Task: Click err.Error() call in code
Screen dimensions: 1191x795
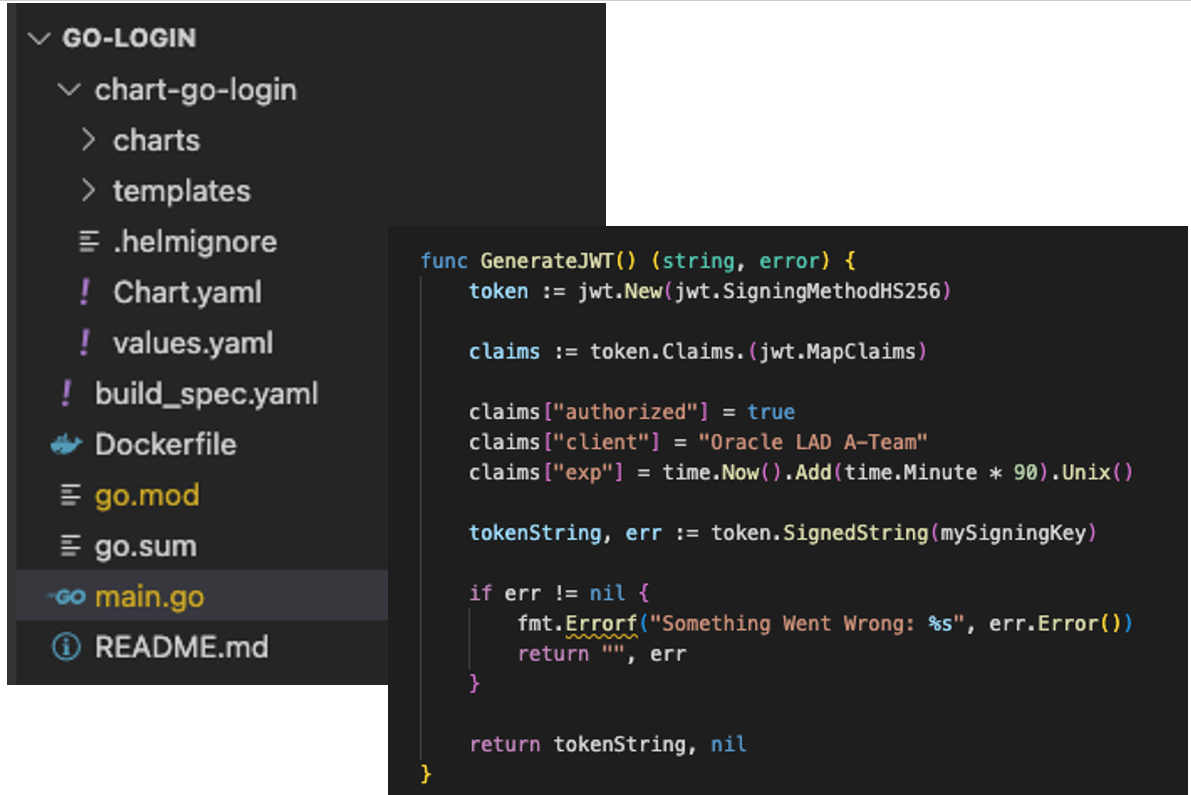Action: 1056,624
